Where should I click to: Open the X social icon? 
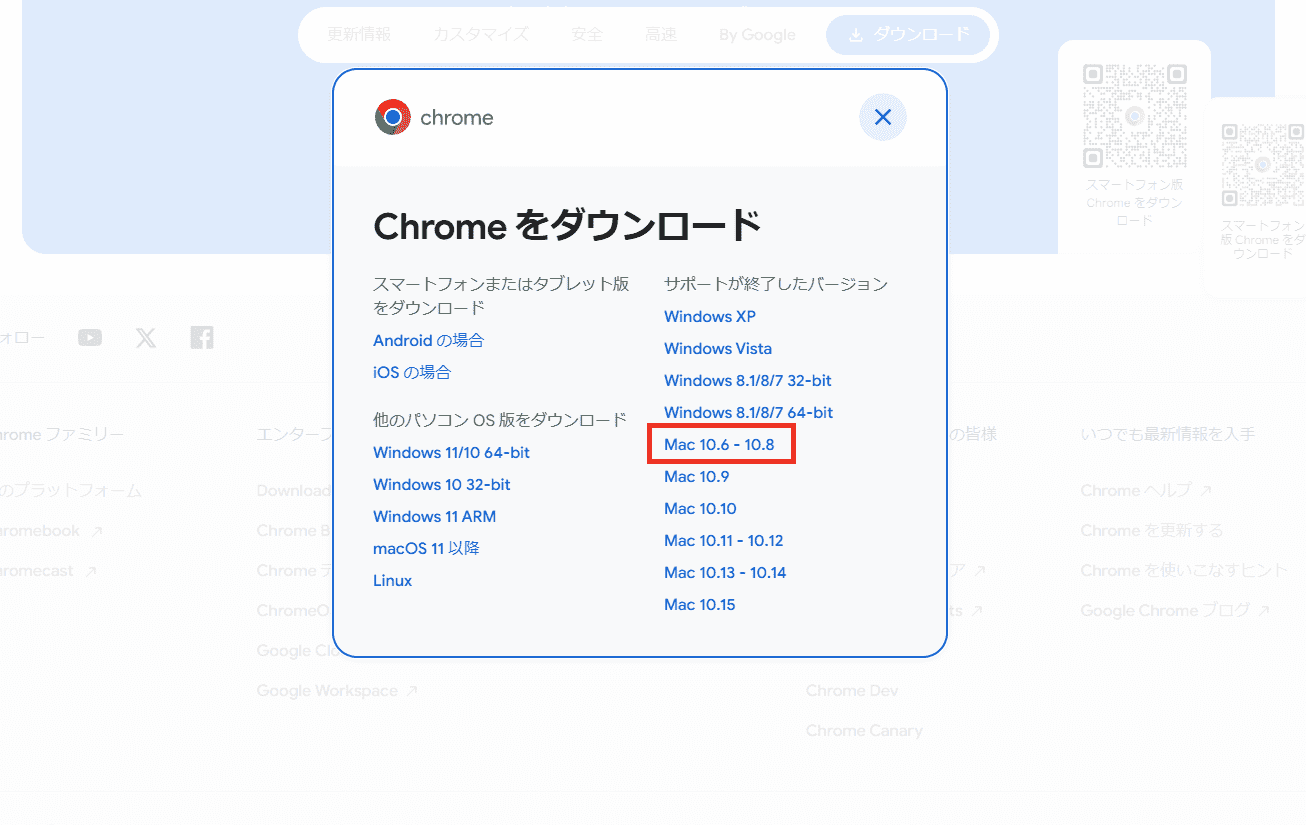pos(146,338)
